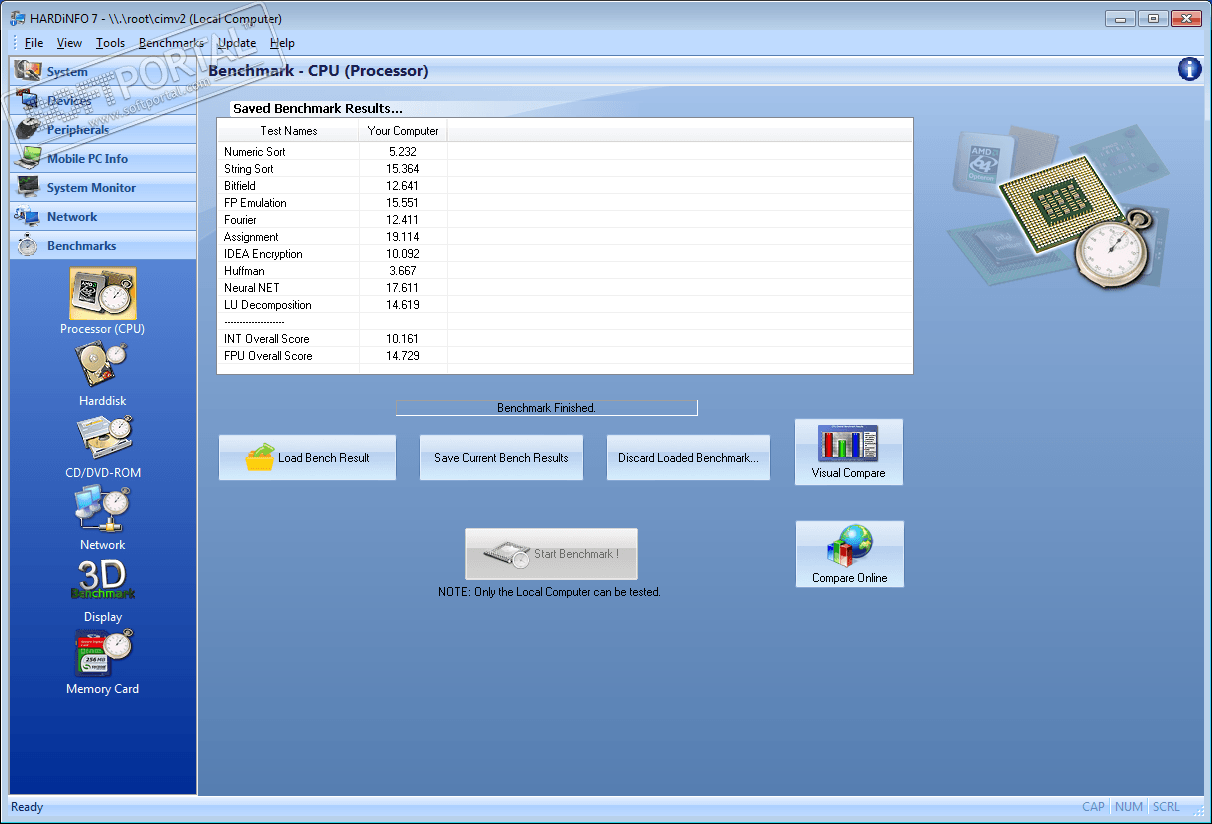Click Save Current Bench Results button
This screenshot has height=824, width=1212.
coord(501,457)
